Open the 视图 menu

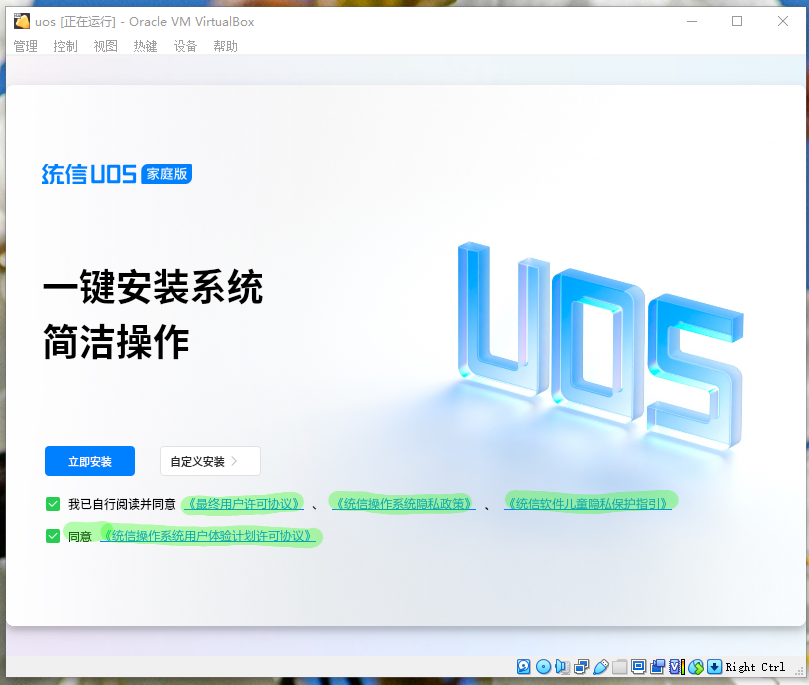pos(105,46)
